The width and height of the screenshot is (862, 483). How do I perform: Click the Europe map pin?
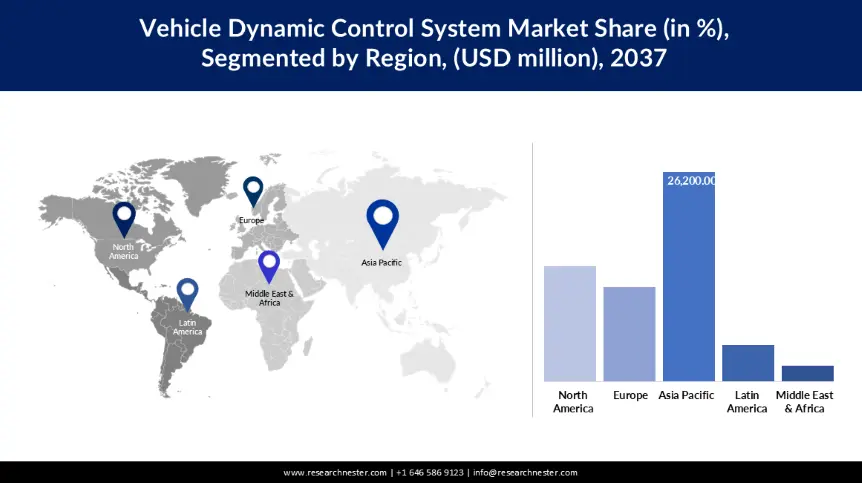(x=253, y=191)
